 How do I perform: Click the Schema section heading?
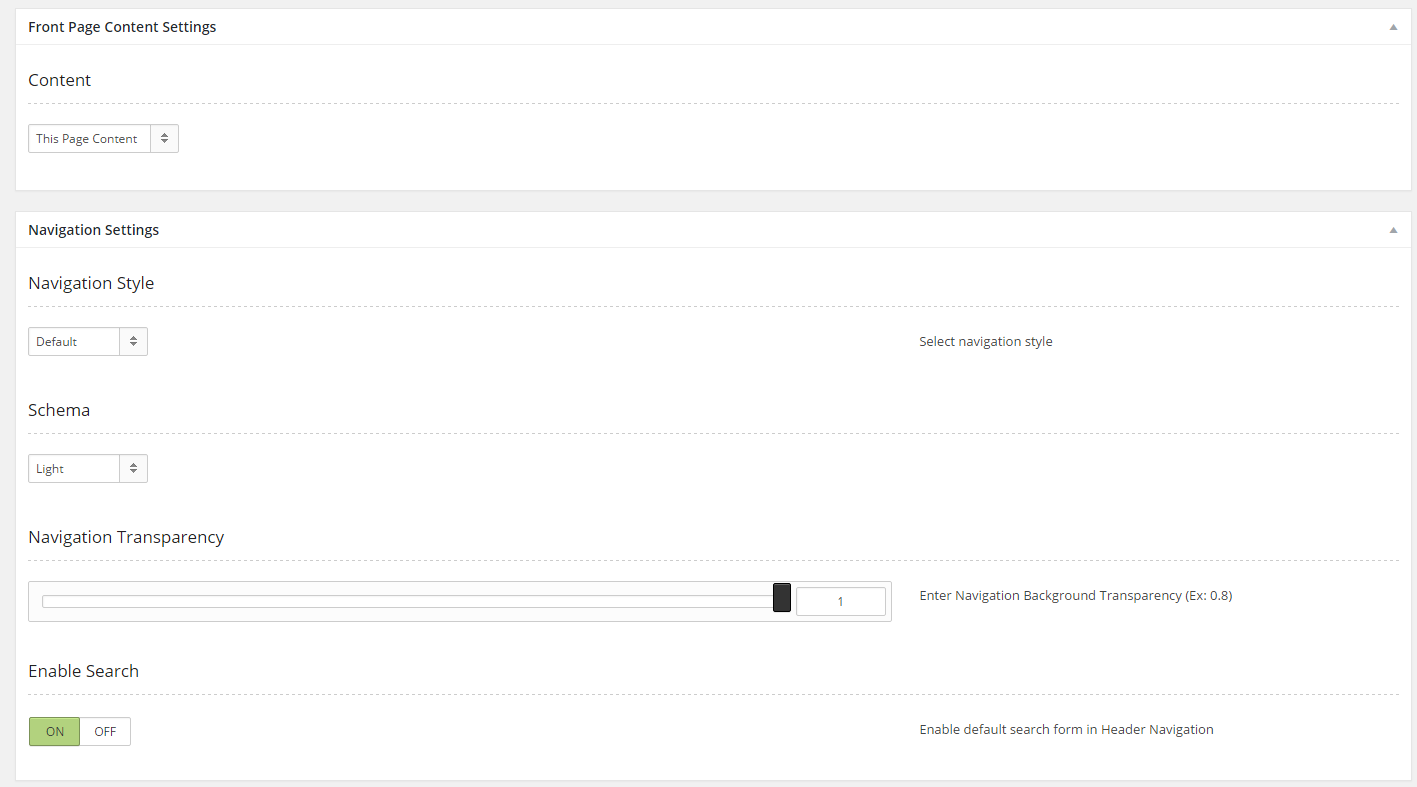coord(59,410)
